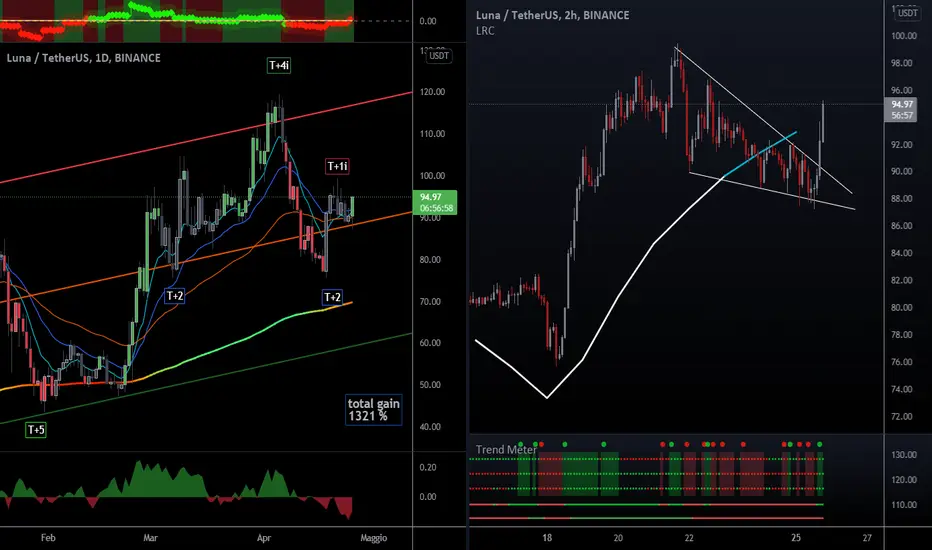Select the T+4i label on daily chart
The width and height of the screenshot is (932, 550).
[x=279, y=65]
